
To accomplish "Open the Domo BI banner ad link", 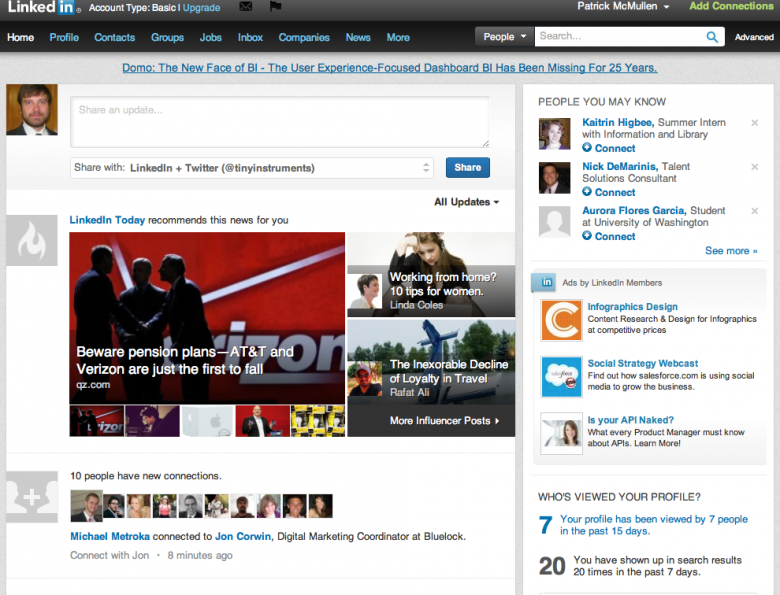I will tap(390, 68).
